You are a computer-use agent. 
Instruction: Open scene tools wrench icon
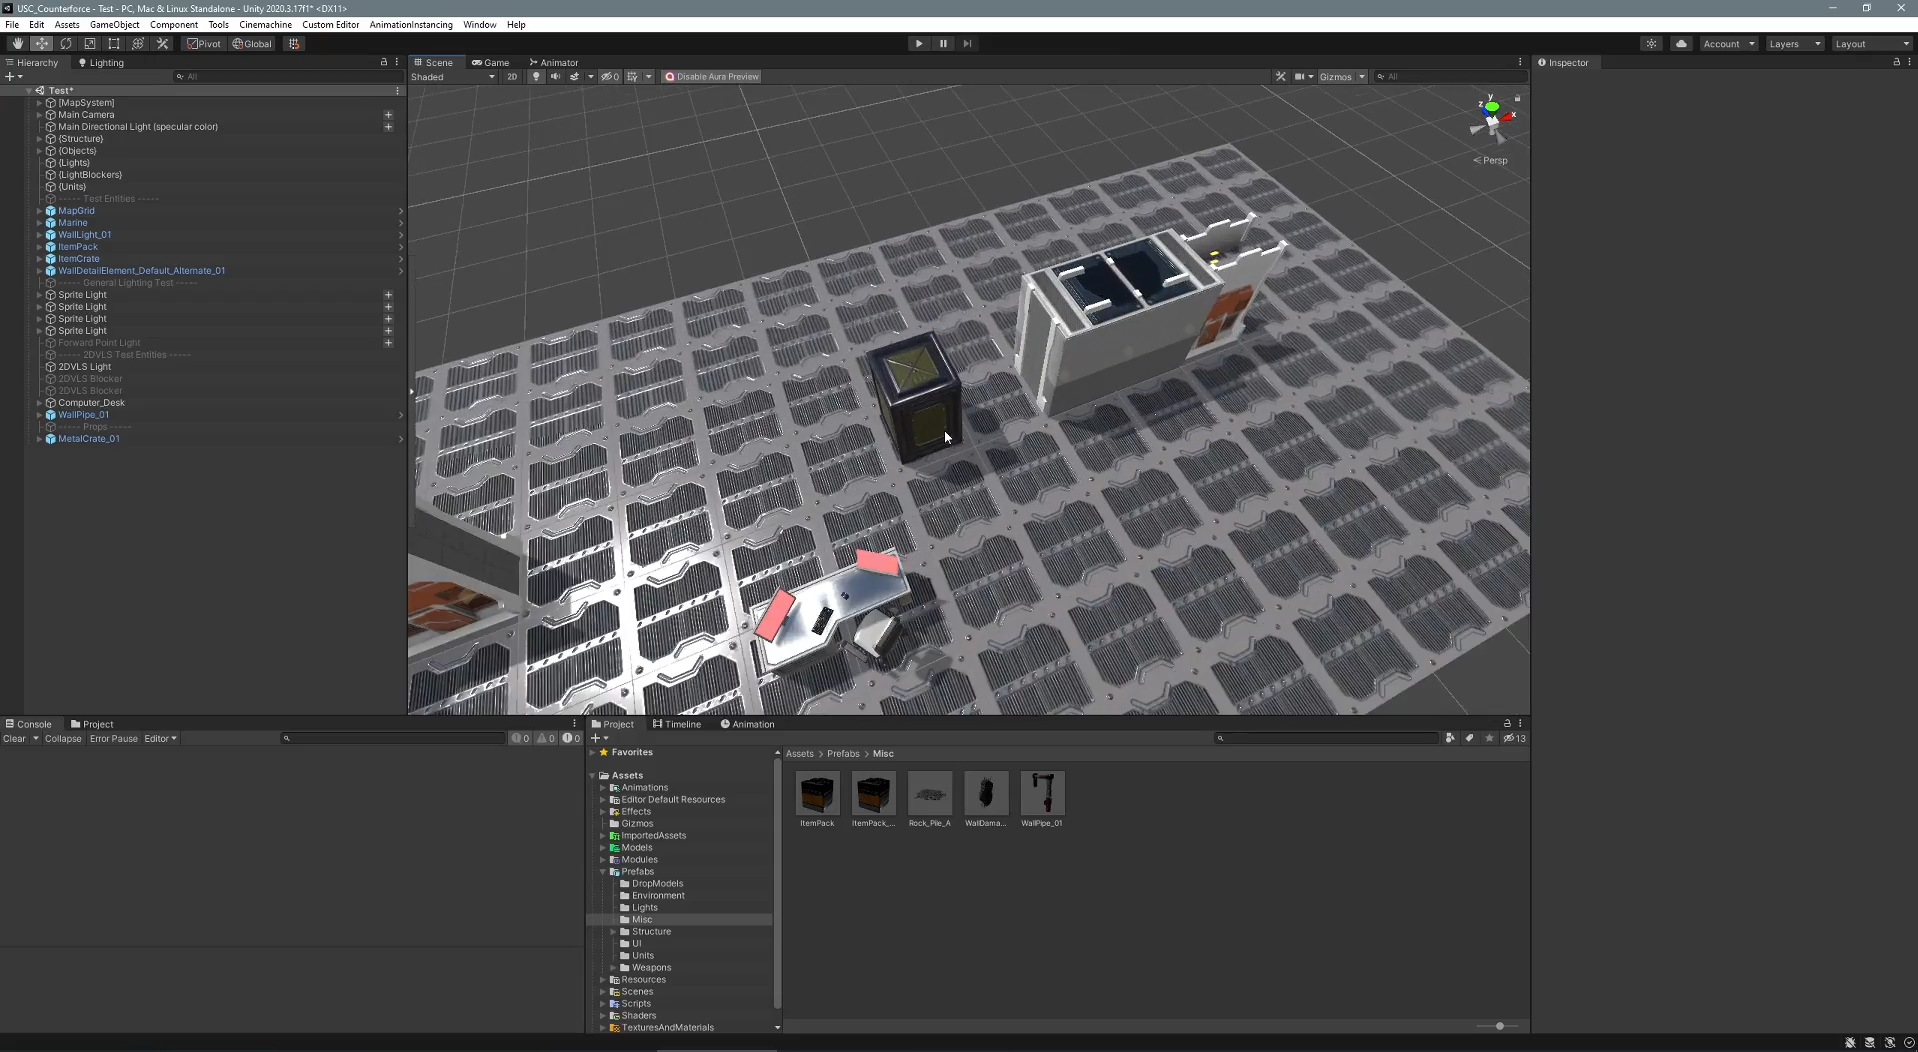click(1281, 77)
